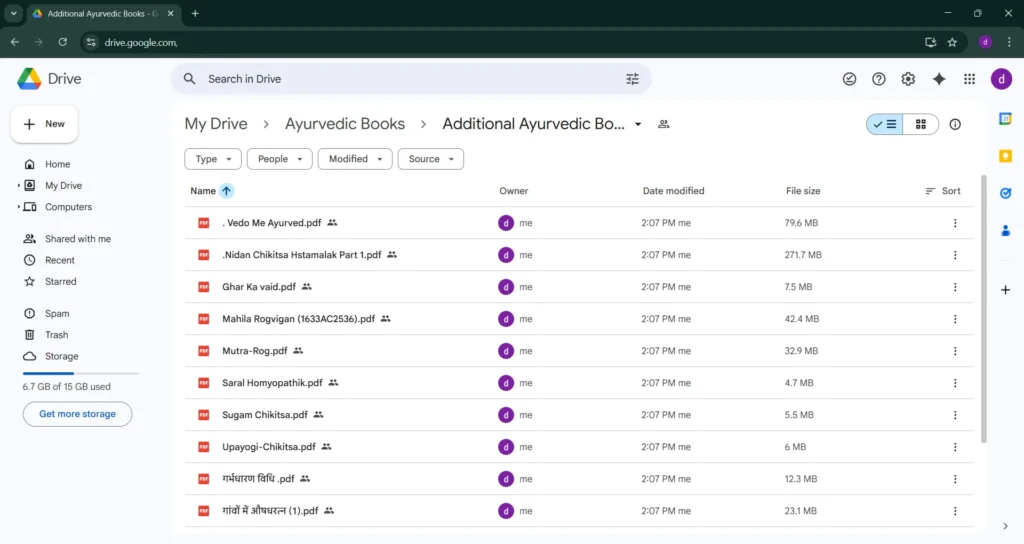Switch to grid layout view
1024x544 pixels.
tap(921, 124)
